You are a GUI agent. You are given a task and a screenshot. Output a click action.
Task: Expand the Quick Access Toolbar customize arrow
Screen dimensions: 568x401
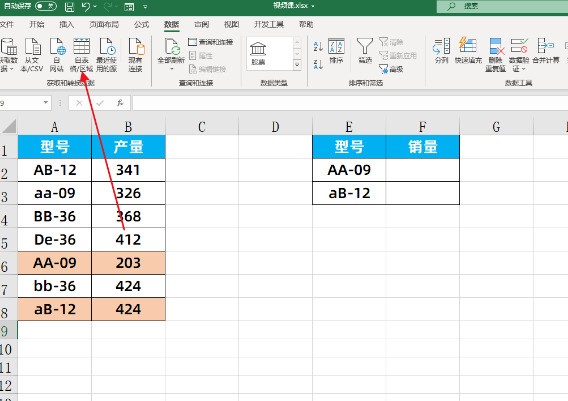(x=145, y=7)
